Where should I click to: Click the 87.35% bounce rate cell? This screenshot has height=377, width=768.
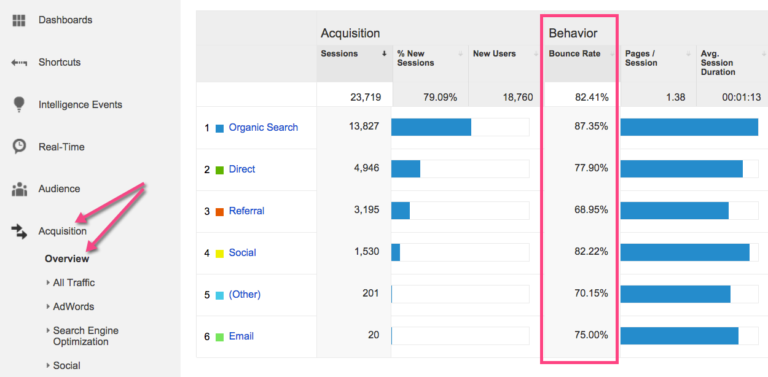coord(592,126)
